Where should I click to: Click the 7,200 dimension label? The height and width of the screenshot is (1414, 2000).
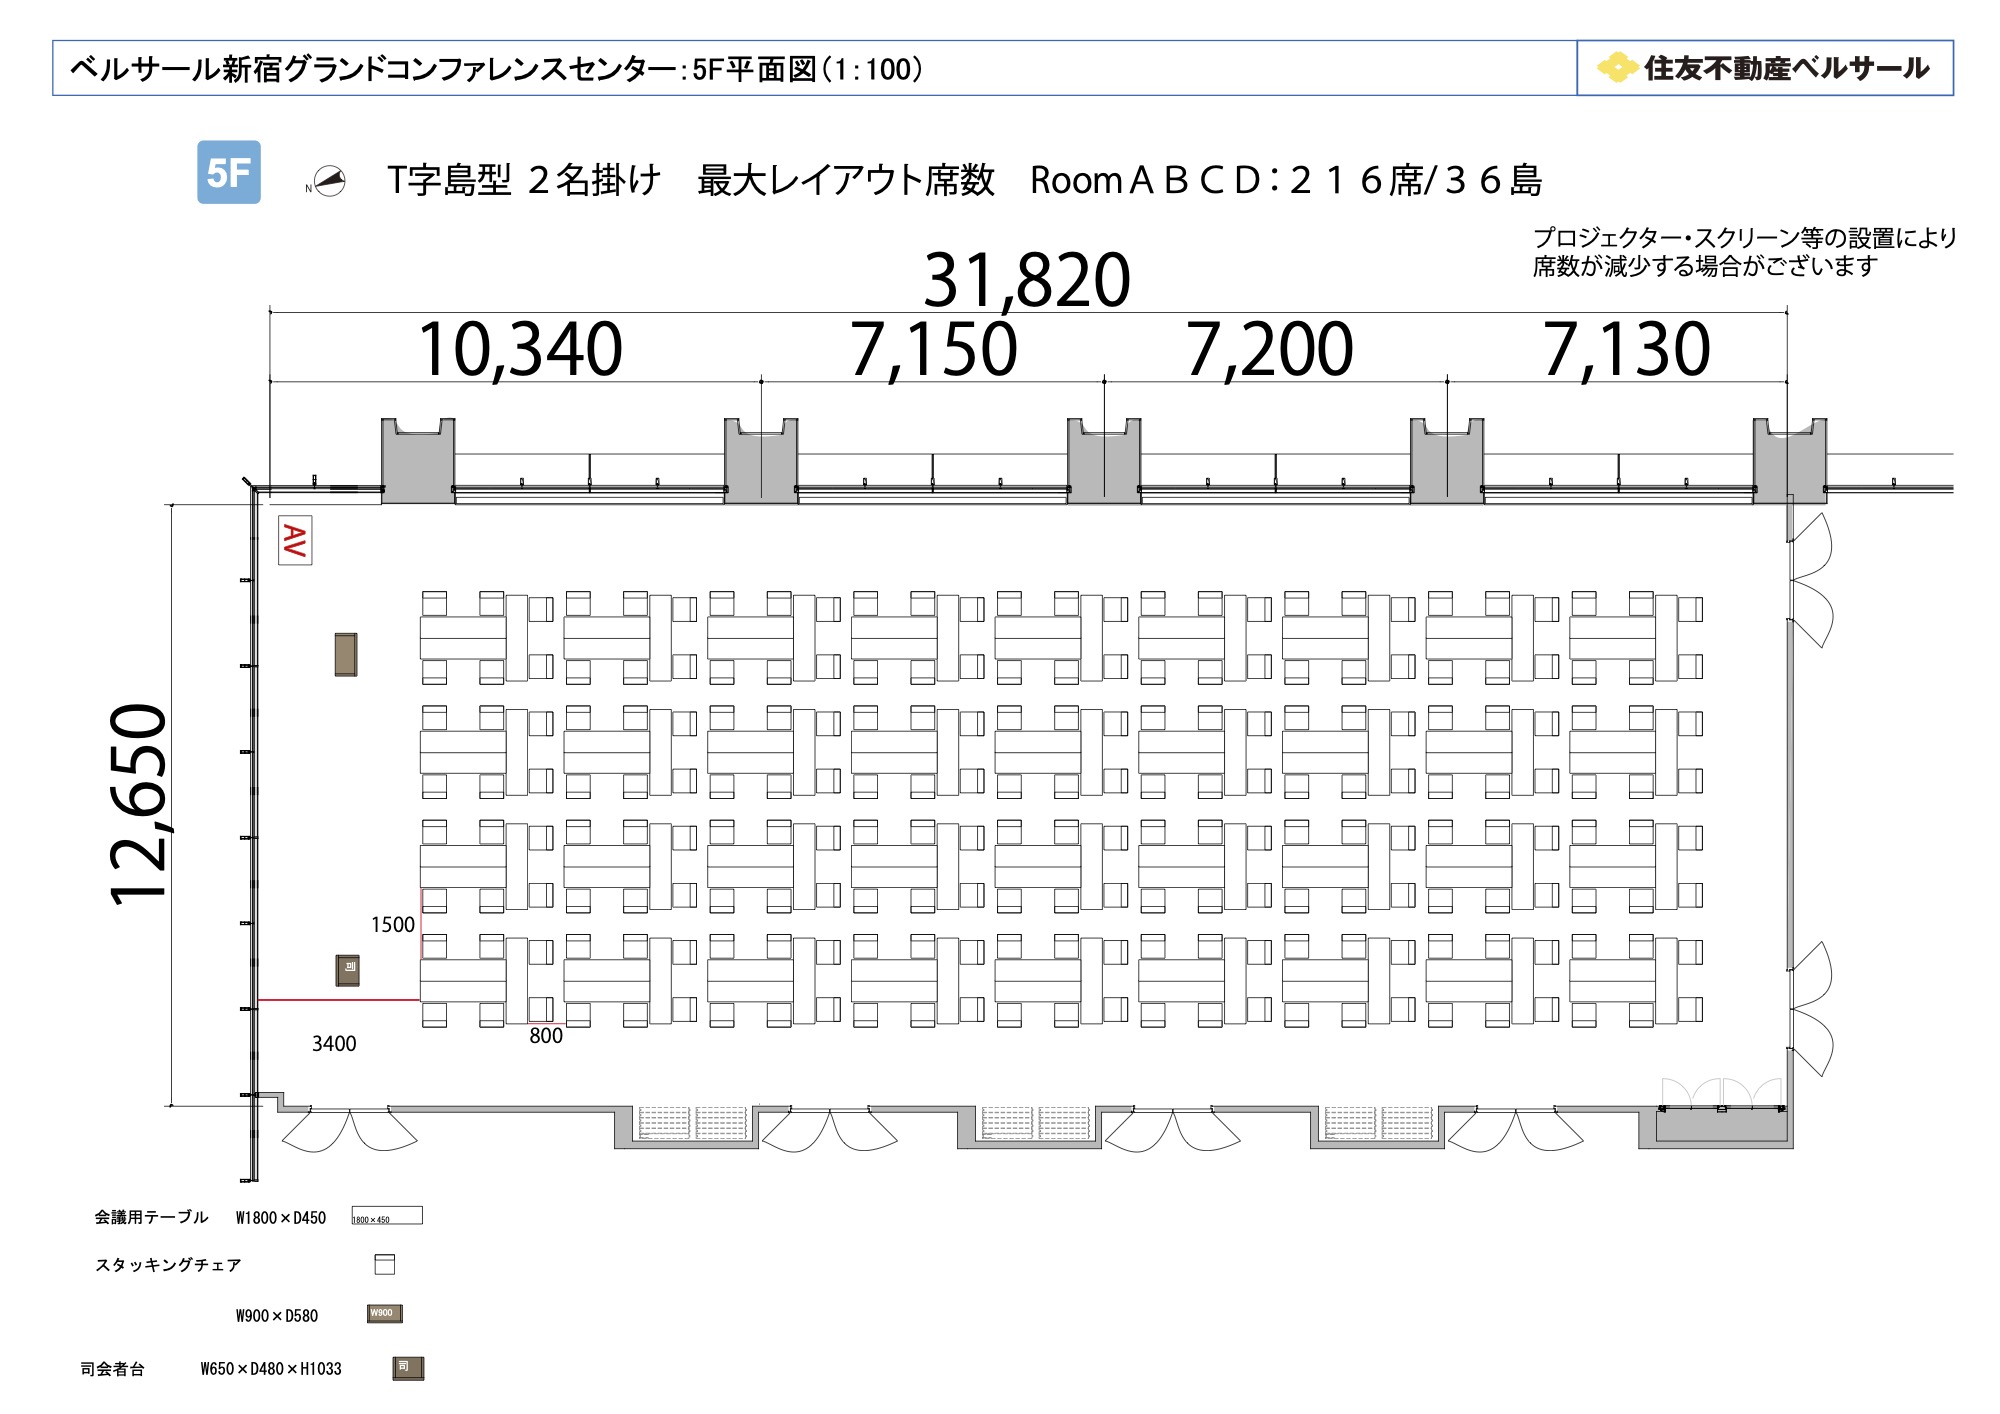click(1270, 349)
